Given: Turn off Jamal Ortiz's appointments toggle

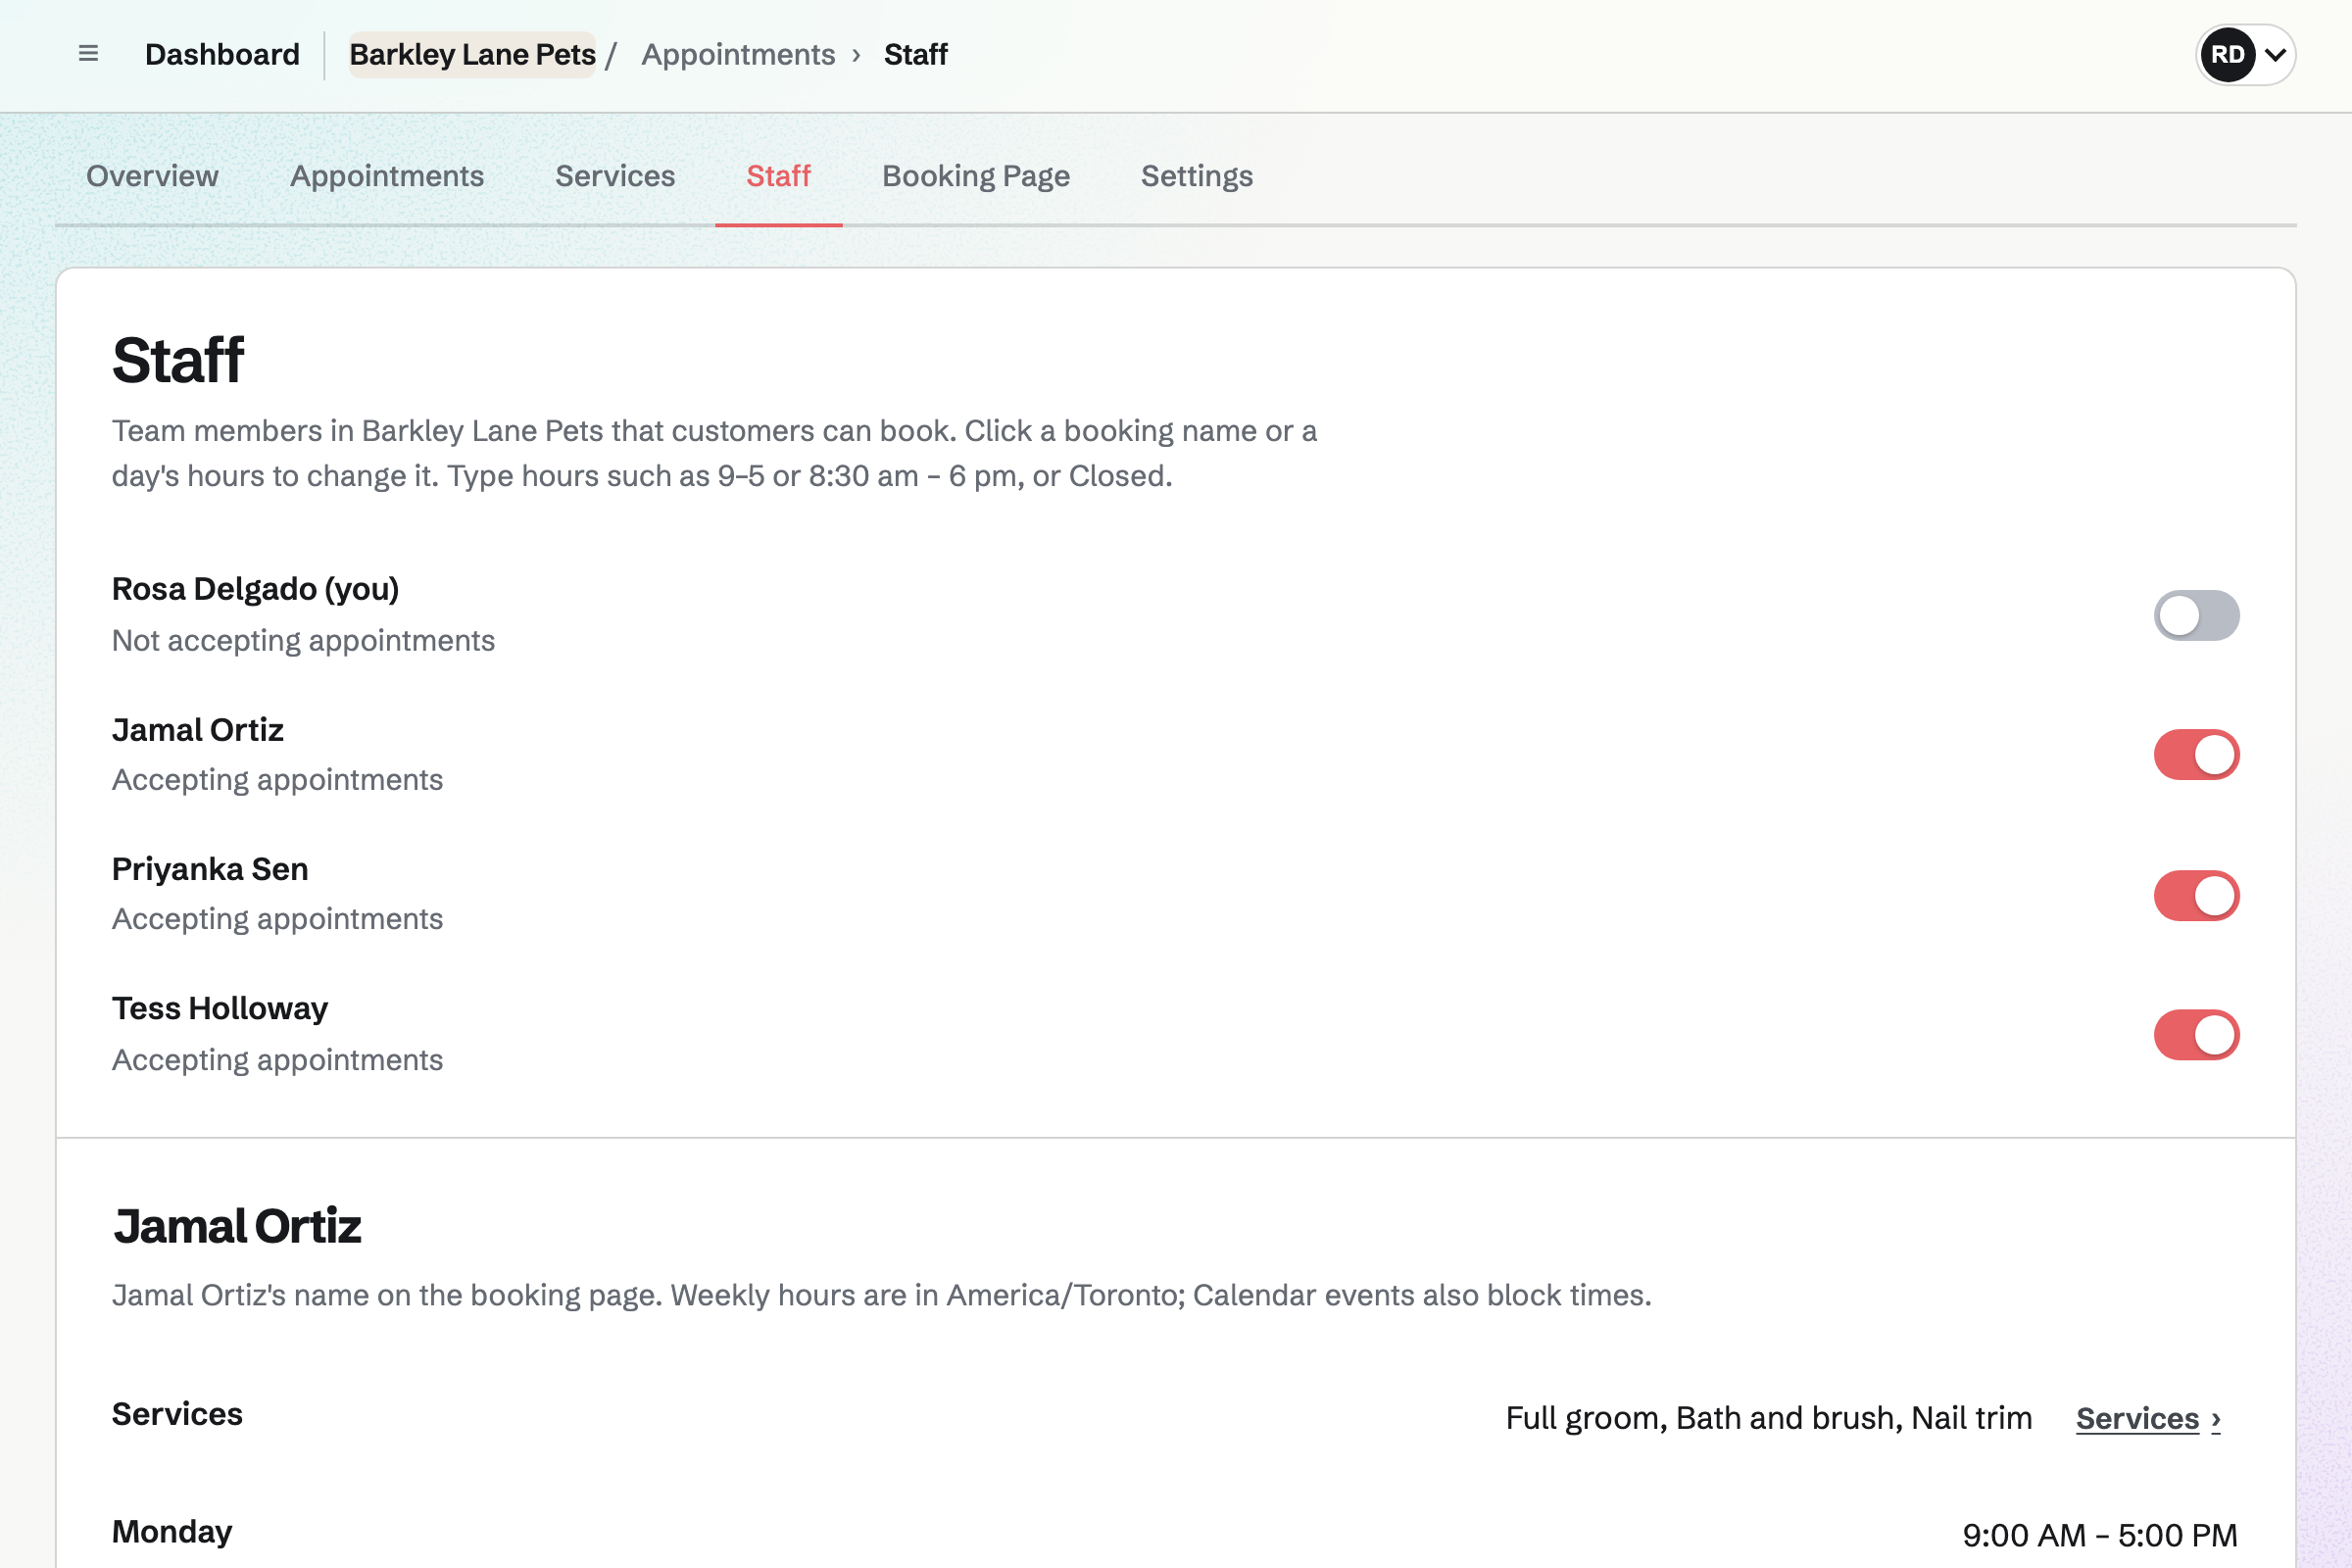Looking at the screenshot, I should pyautogui.click(x=2196, y=755).
